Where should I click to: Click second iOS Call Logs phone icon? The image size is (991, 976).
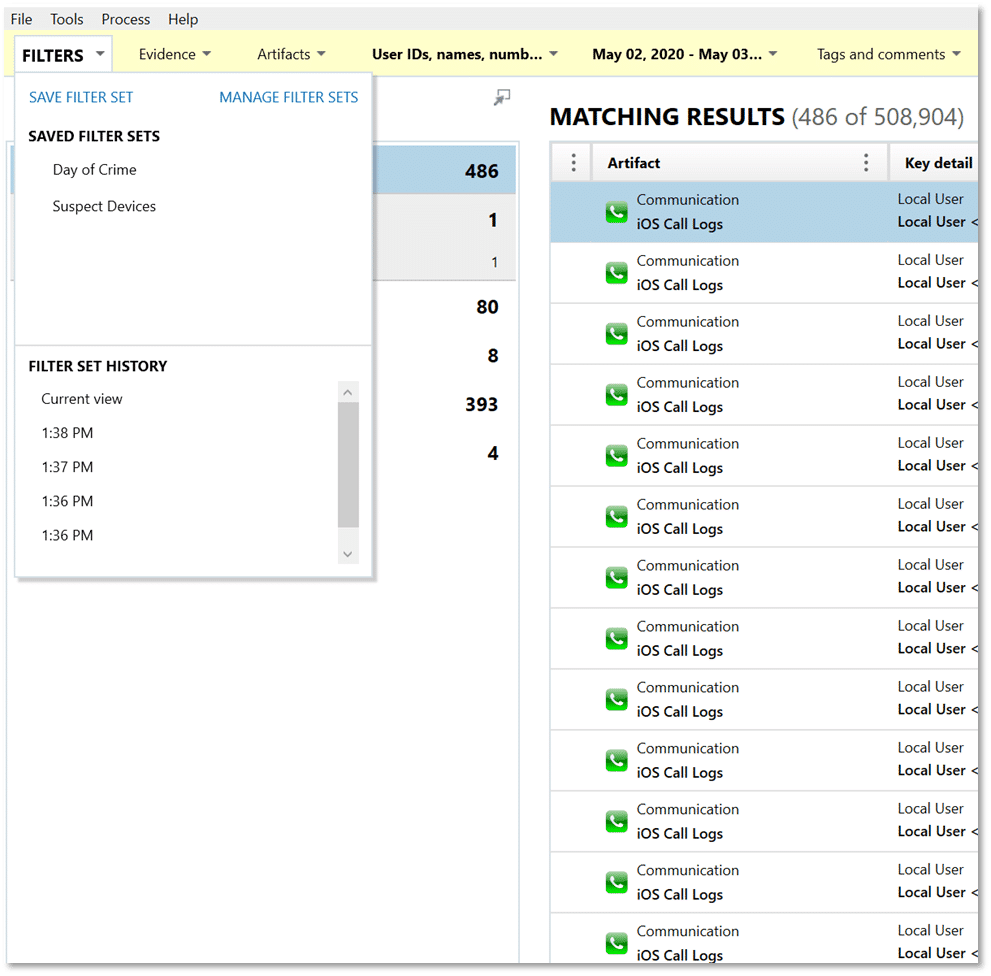(x=616, y=272)
